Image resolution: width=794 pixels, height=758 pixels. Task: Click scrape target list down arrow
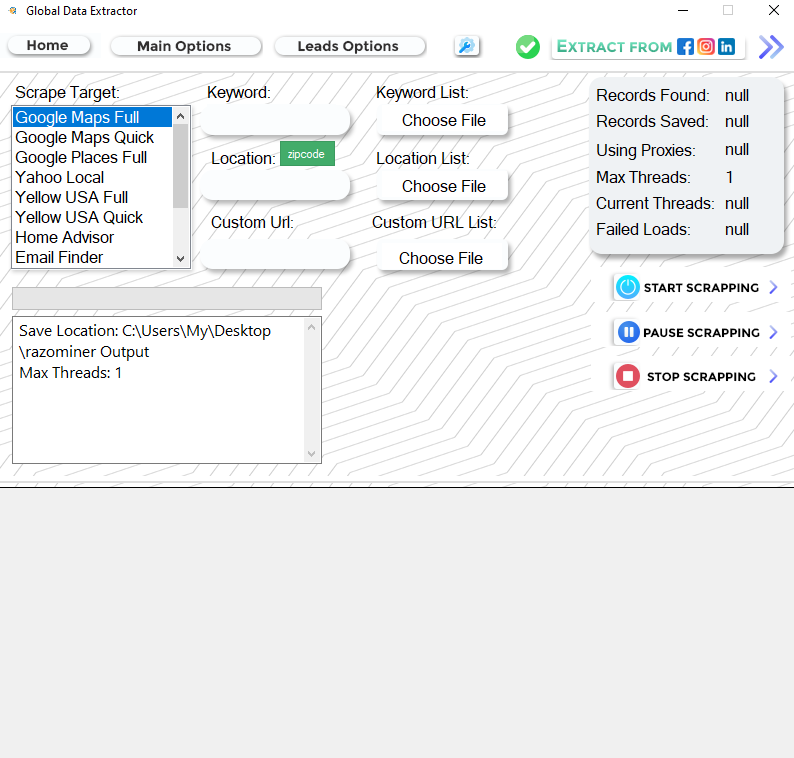[x=180, y=259]
